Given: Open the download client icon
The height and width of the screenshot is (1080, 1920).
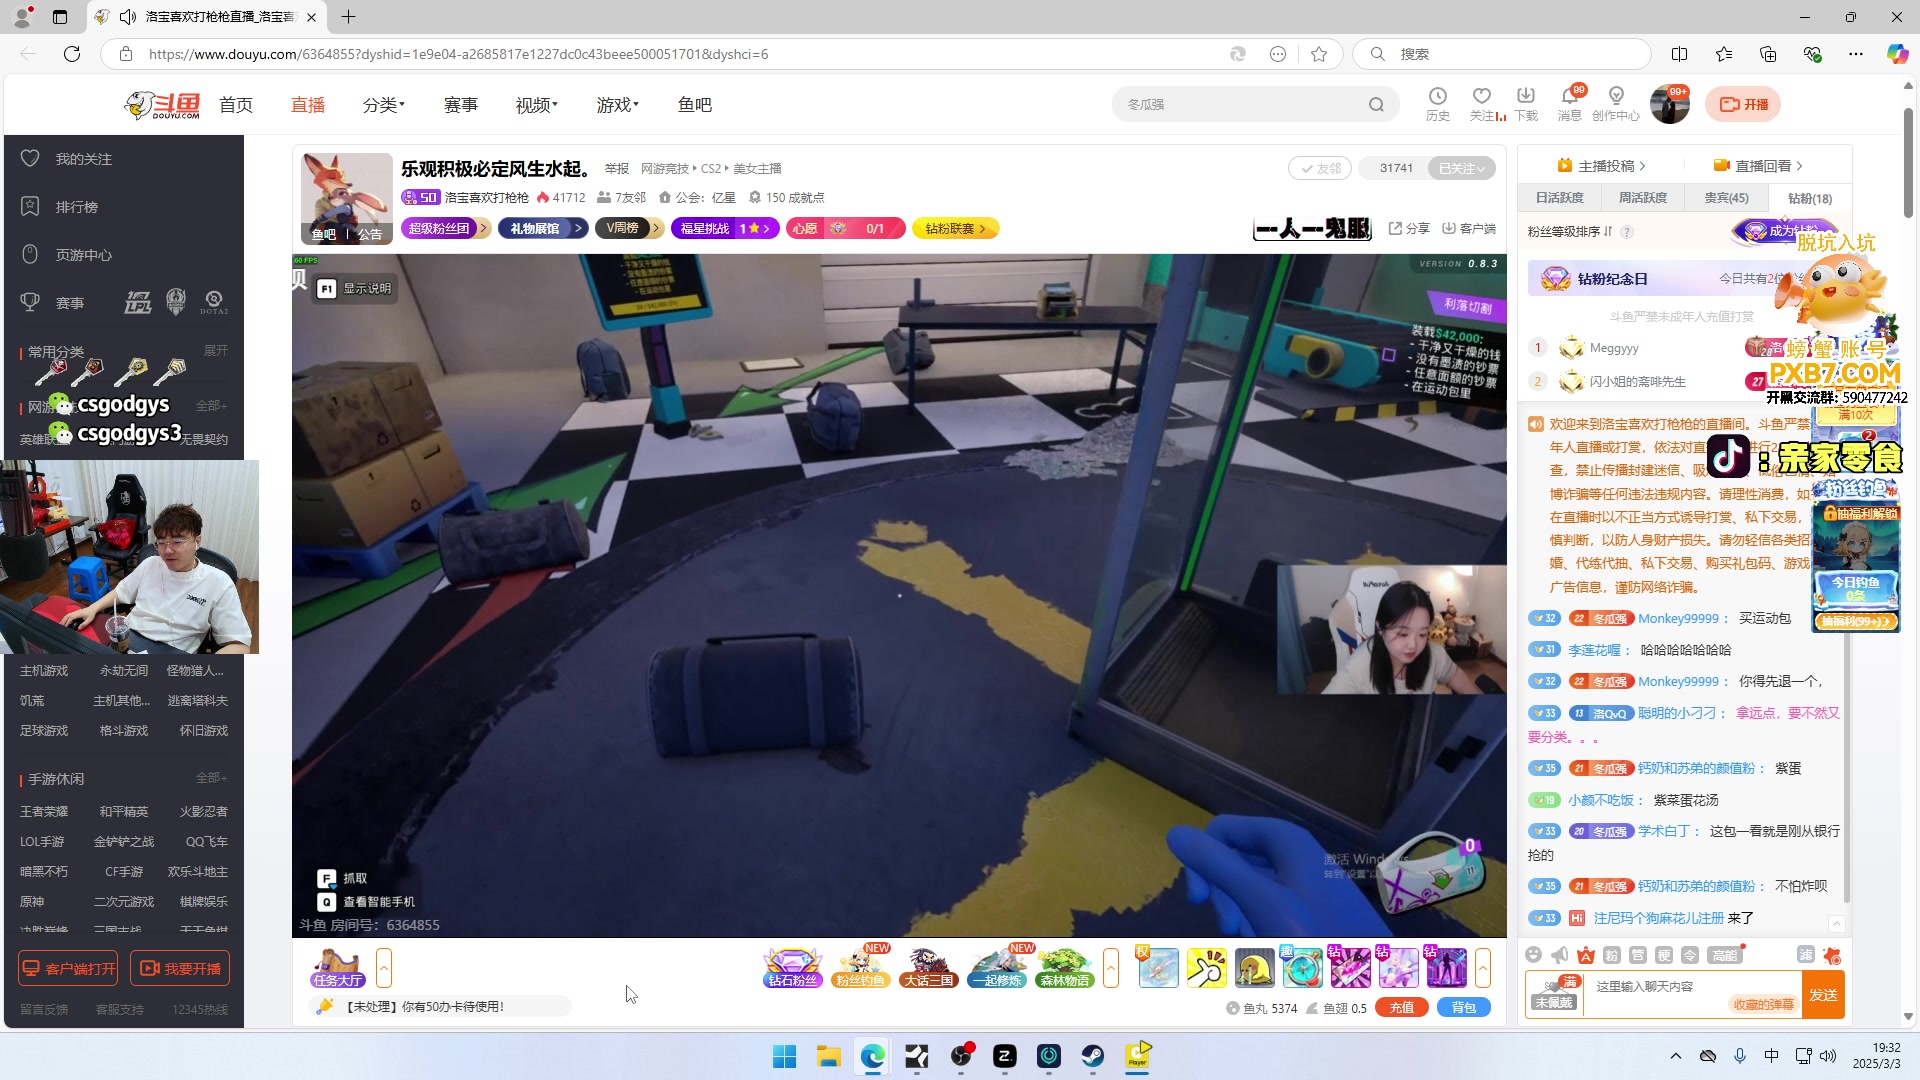Looking at the screenshot, I should pos(1526,103).
